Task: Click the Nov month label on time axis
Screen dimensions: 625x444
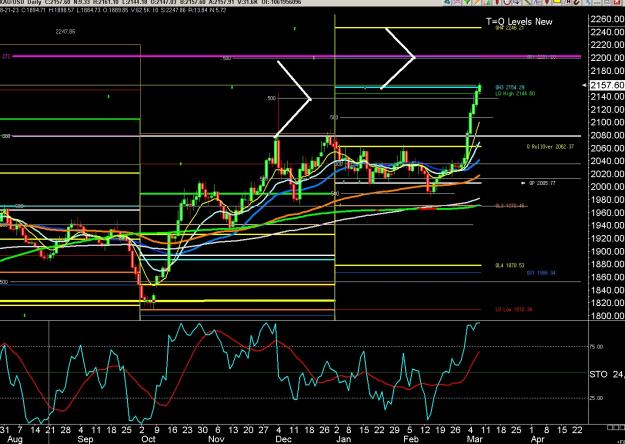Action: pyautogui.click(x=216, y=439)
